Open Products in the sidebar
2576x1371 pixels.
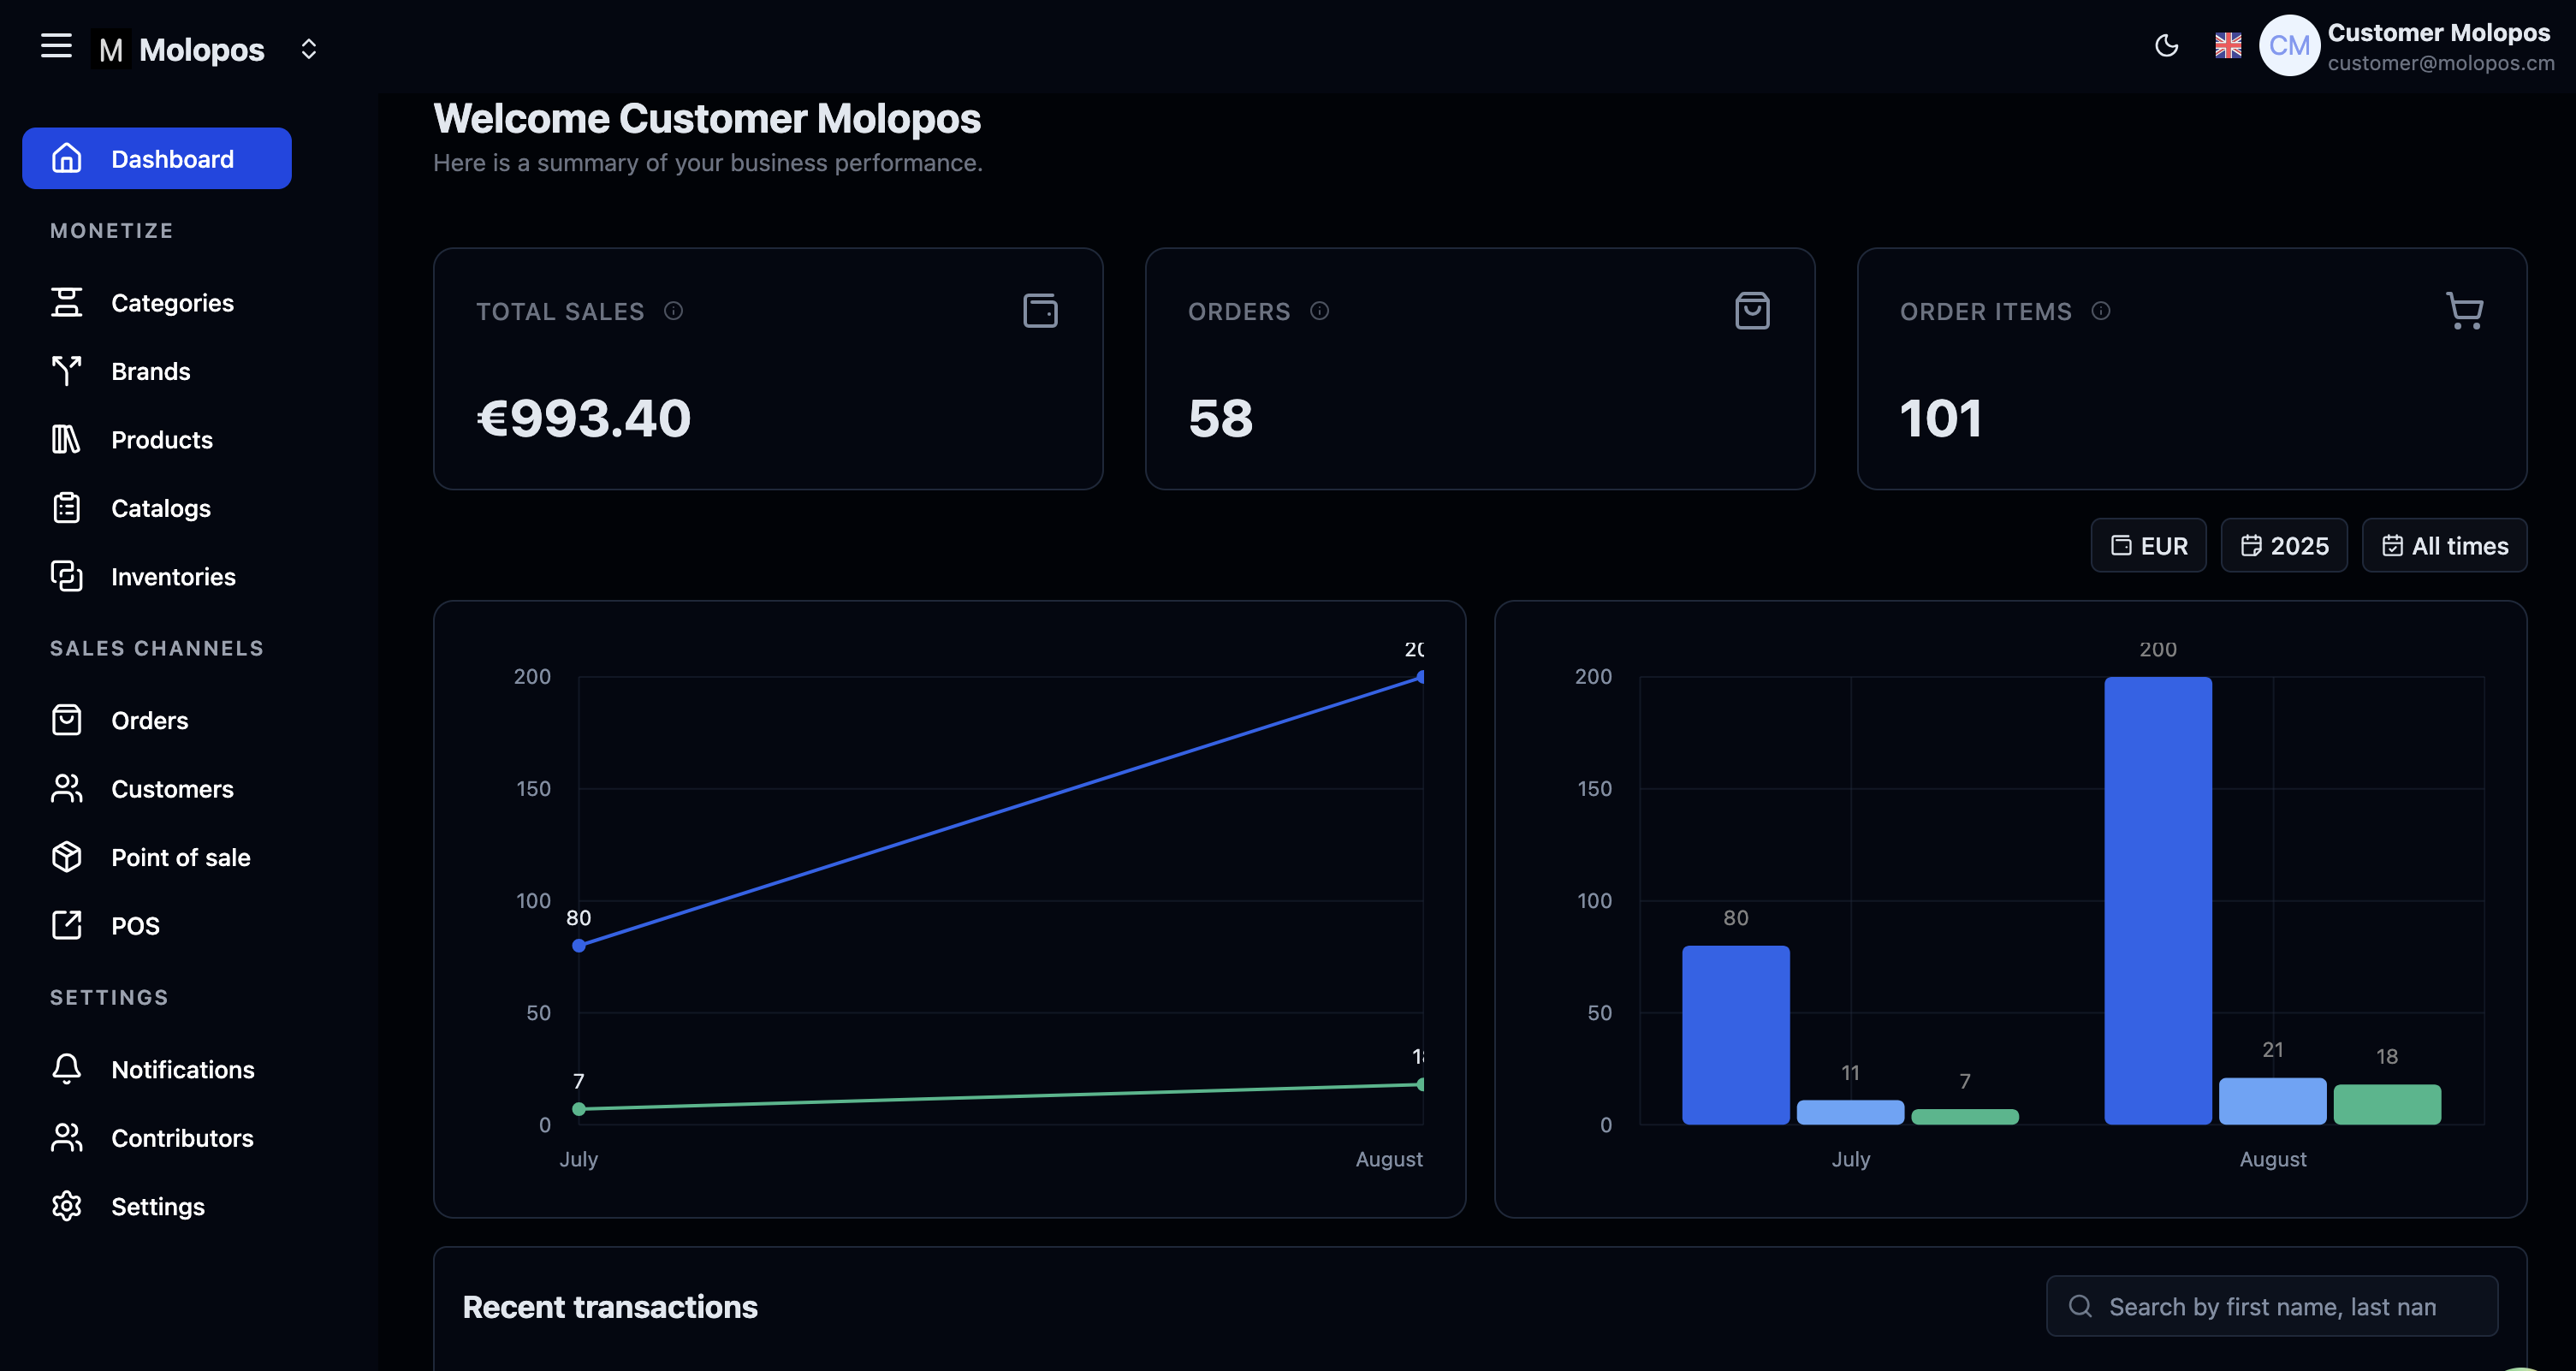(x=161, y=440)
